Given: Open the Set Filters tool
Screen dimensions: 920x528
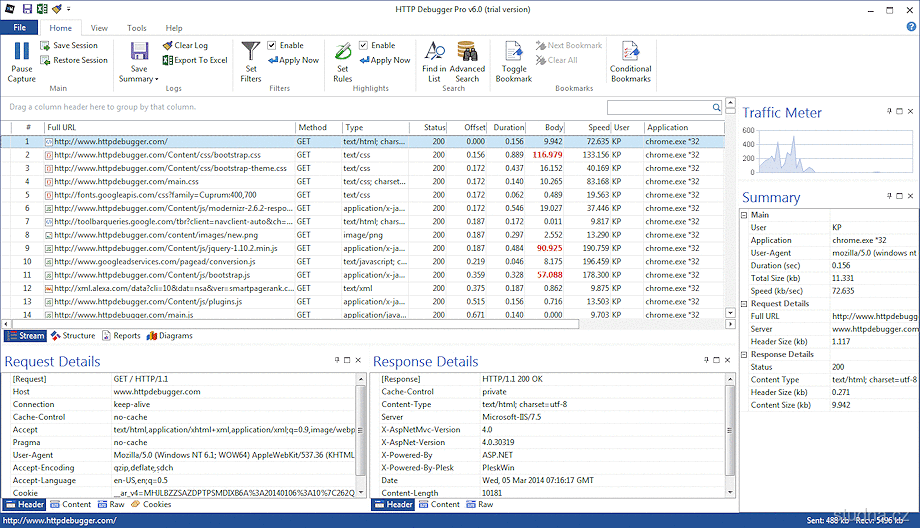Looking at the screenshot, I should tap(250, 52).
